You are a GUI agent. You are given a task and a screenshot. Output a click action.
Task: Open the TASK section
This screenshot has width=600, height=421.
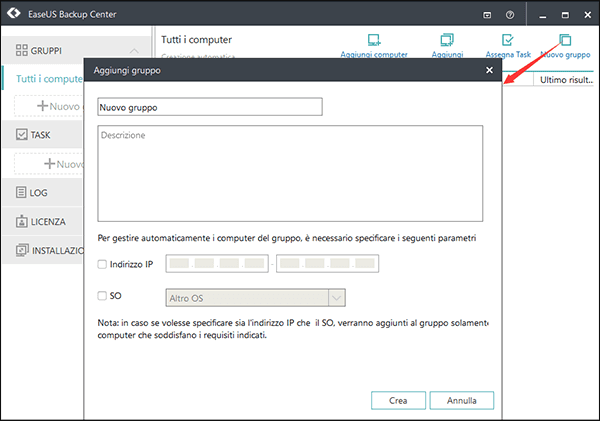tap(42, 134)
